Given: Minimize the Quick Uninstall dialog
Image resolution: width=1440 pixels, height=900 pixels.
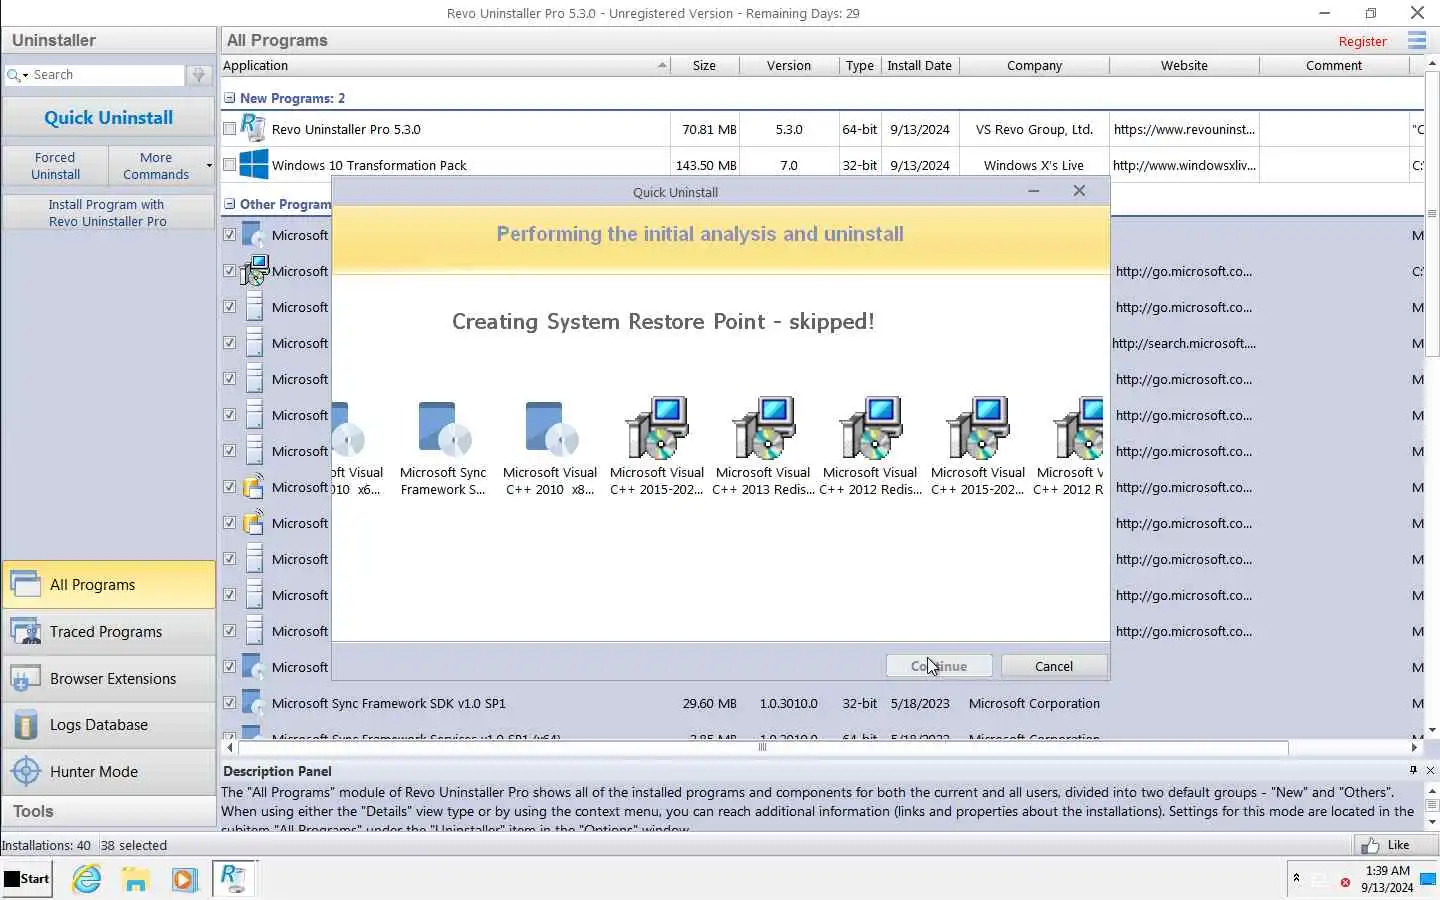Looking at the screenshot, I should (1033, 191).
